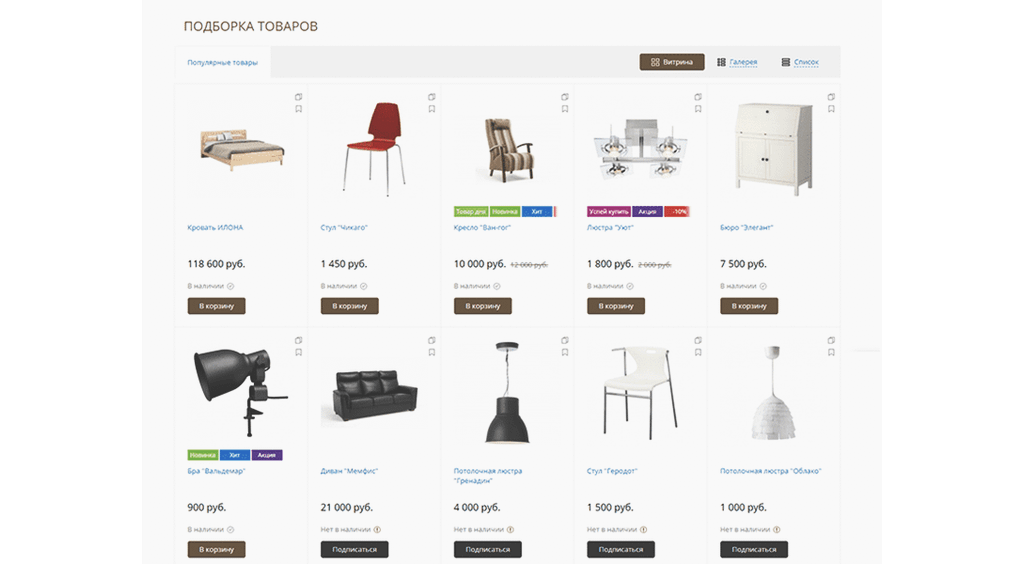
Task: Bookmark the Люстра "Уют" product
Action: [x=698, y=109]
